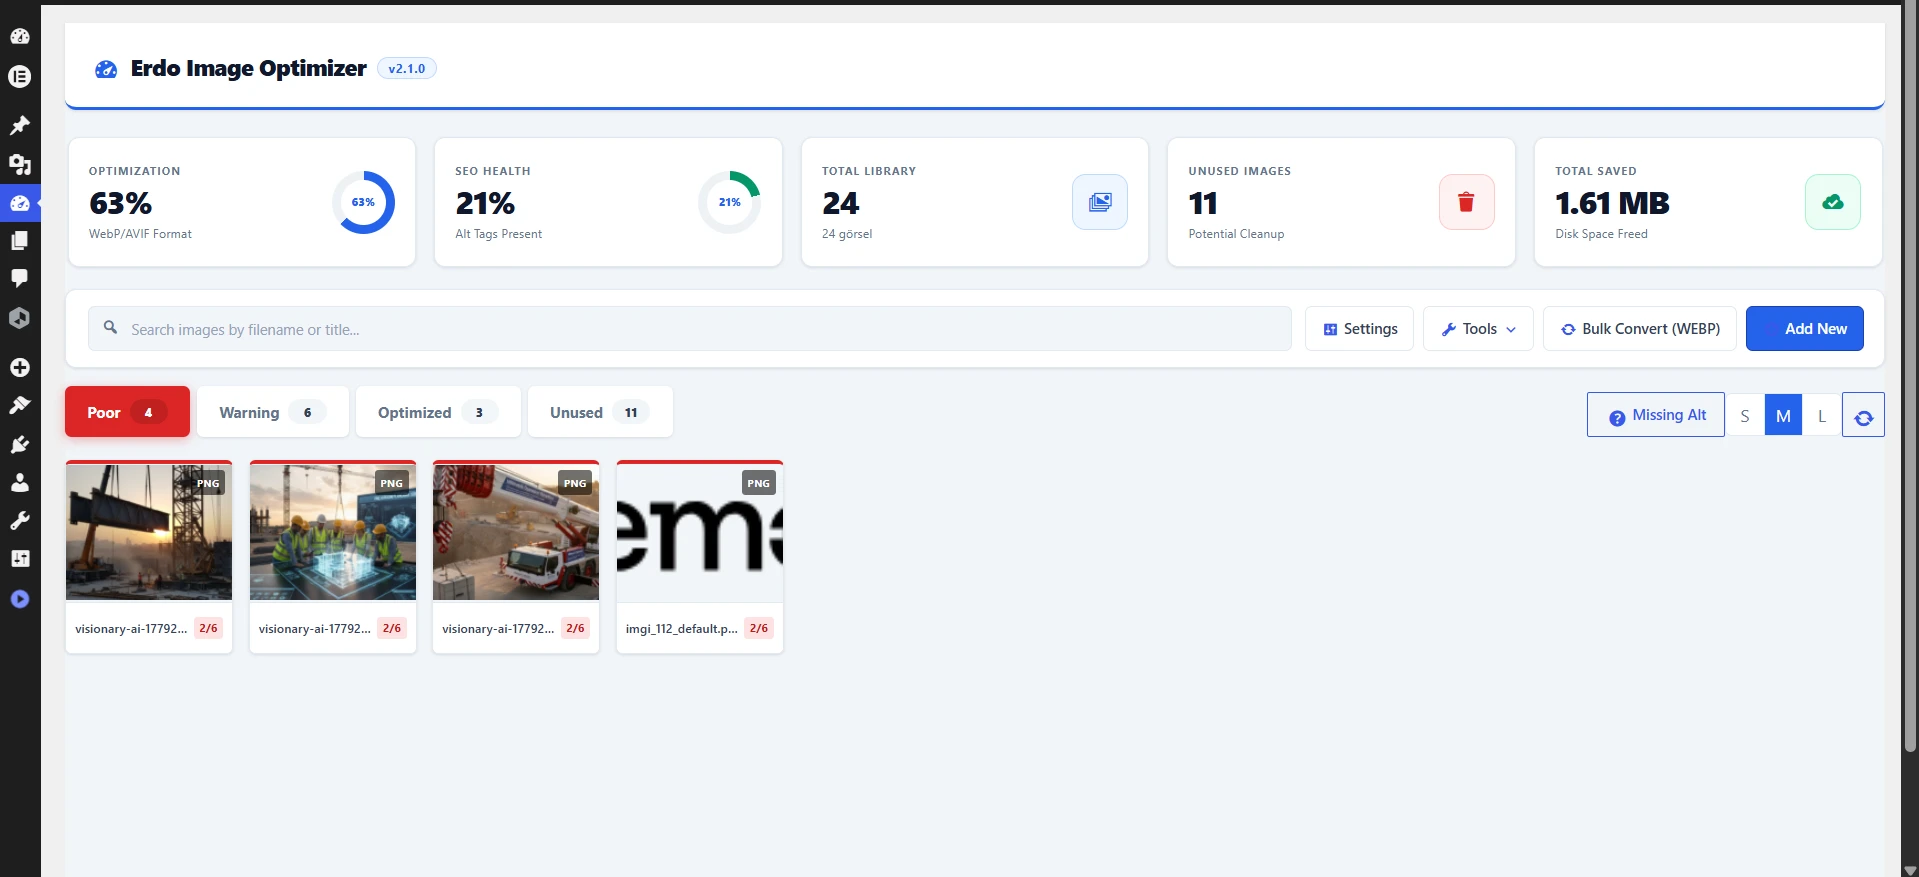The image size is (1919, 877).
Task: Open the imgi_112_default logo thumbnail
Action: click(700, 532)
